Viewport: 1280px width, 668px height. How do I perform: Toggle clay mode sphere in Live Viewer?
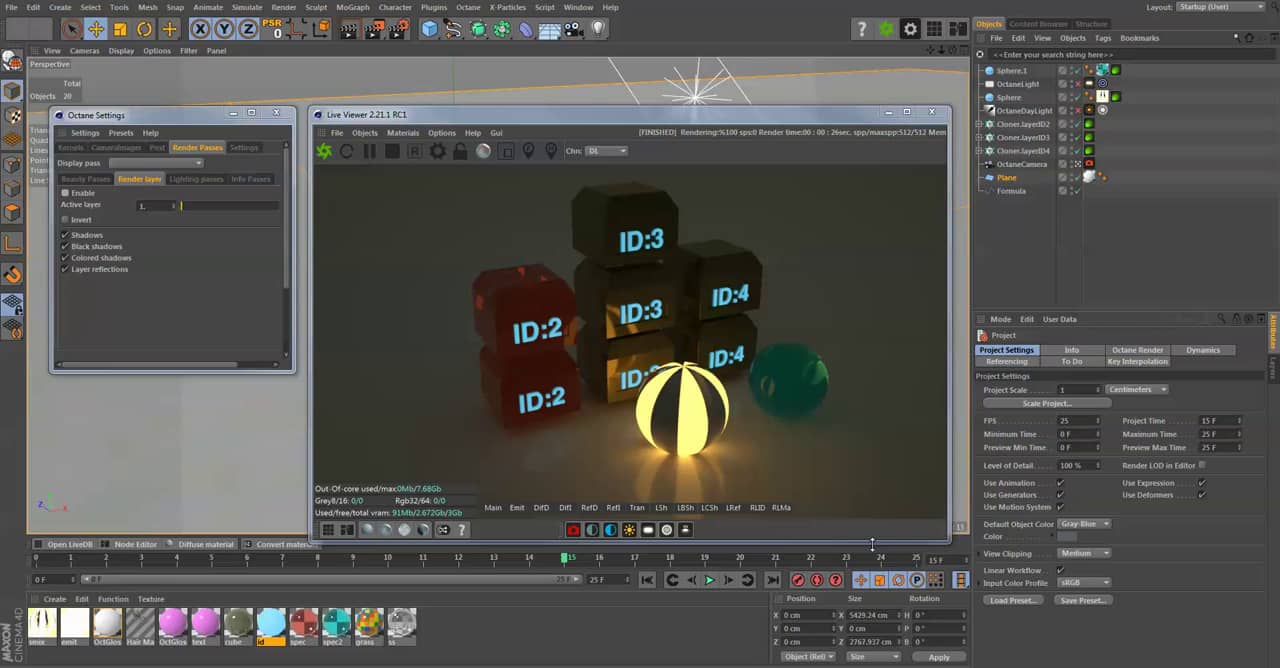483,151
